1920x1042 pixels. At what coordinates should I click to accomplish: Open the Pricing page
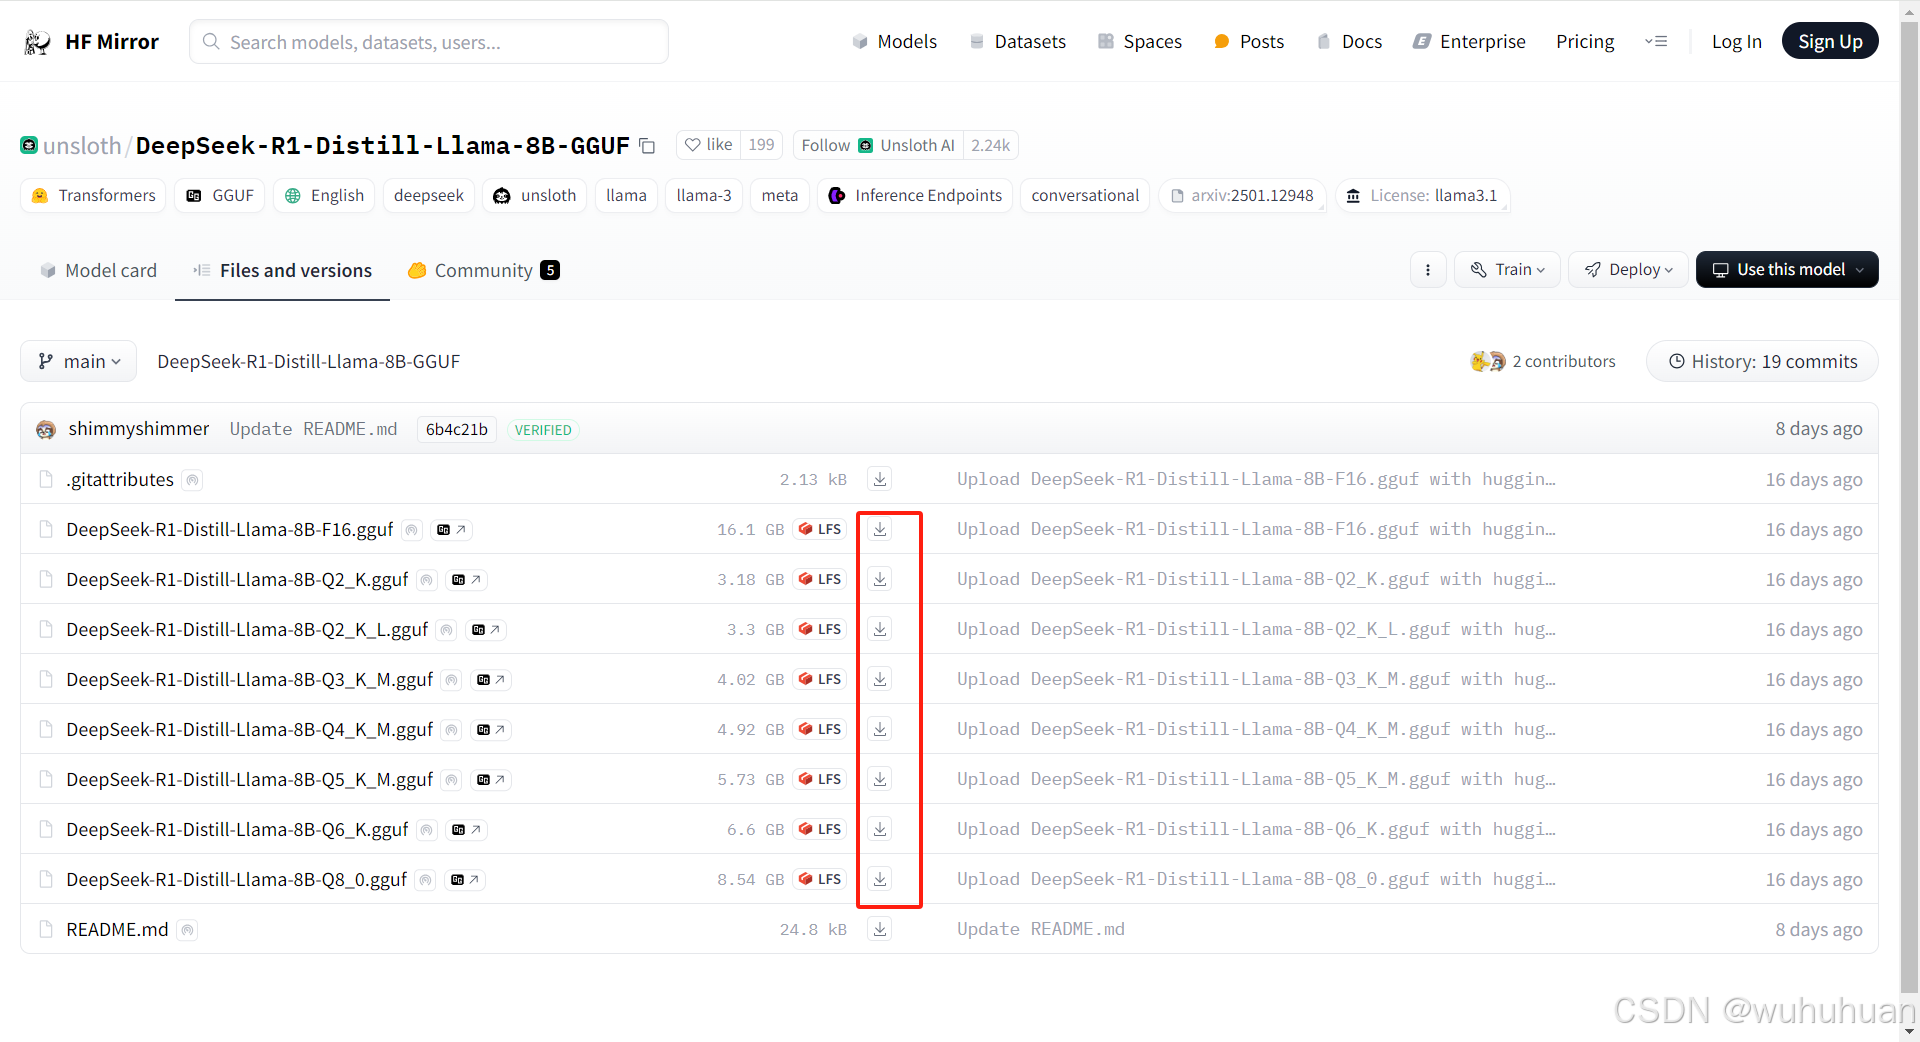coord(1585,41)
